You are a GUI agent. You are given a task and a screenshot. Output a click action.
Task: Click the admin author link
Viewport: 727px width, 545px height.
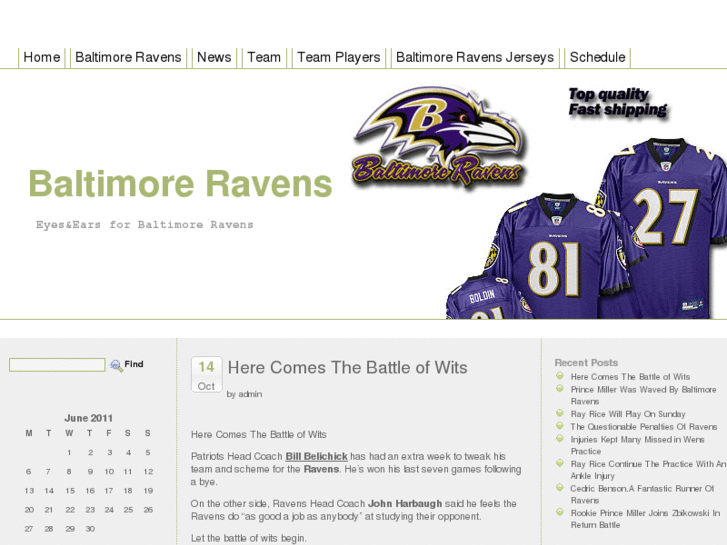click(250, 394)
